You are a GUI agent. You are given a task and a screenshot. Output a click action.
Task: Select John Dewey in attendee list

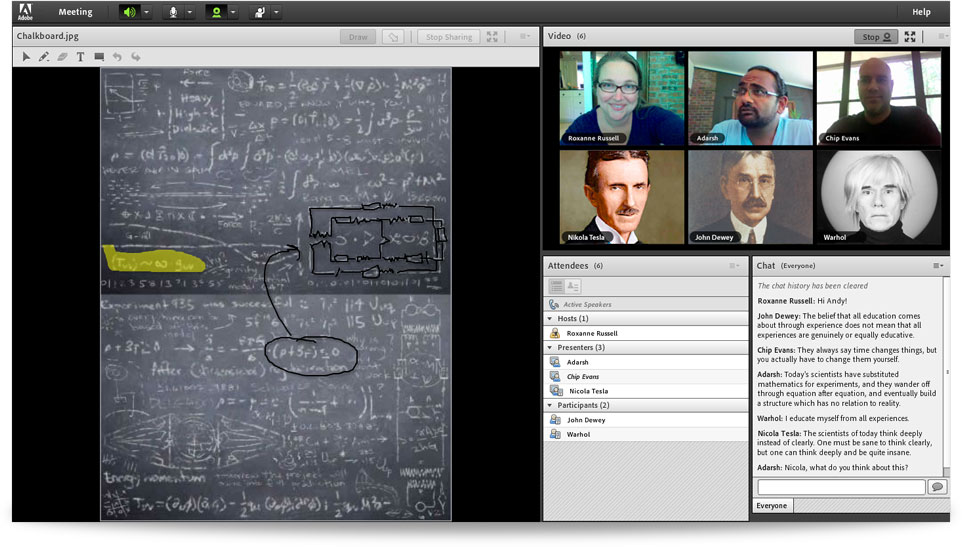point(645,419)
